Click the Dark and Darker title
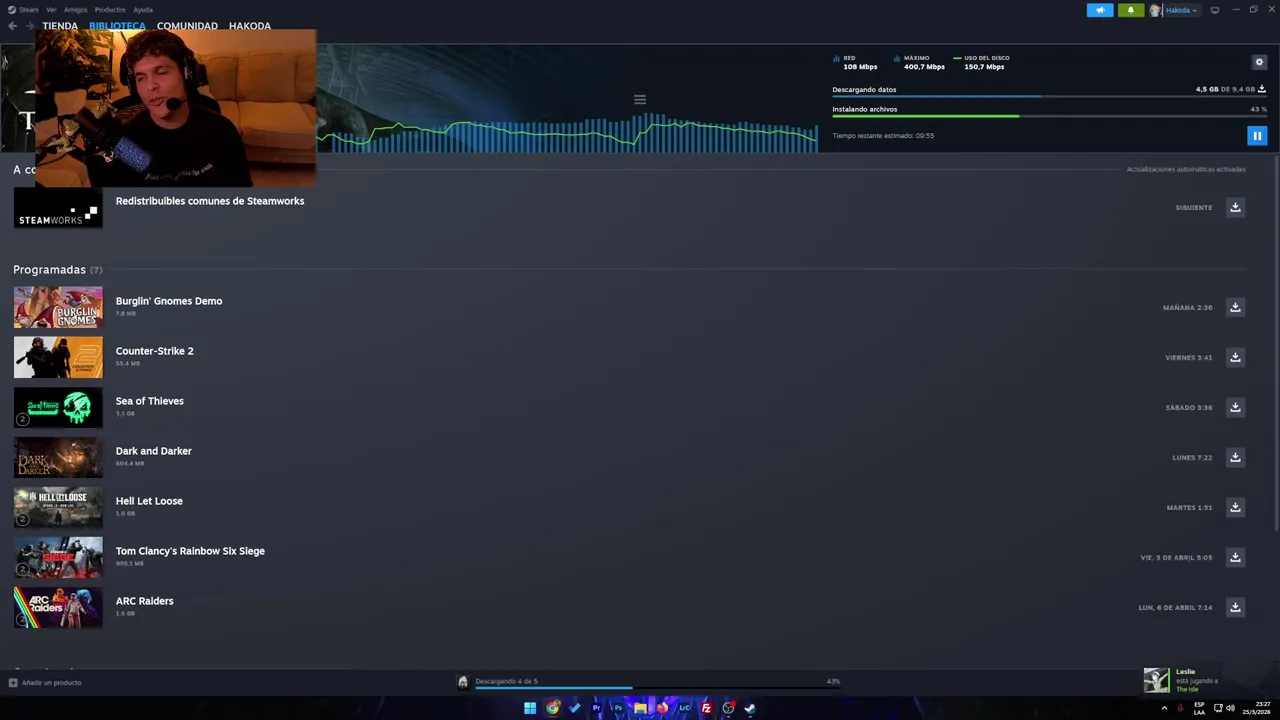The width and height of the screenshot is (1280, 720). tap(154, 451)
